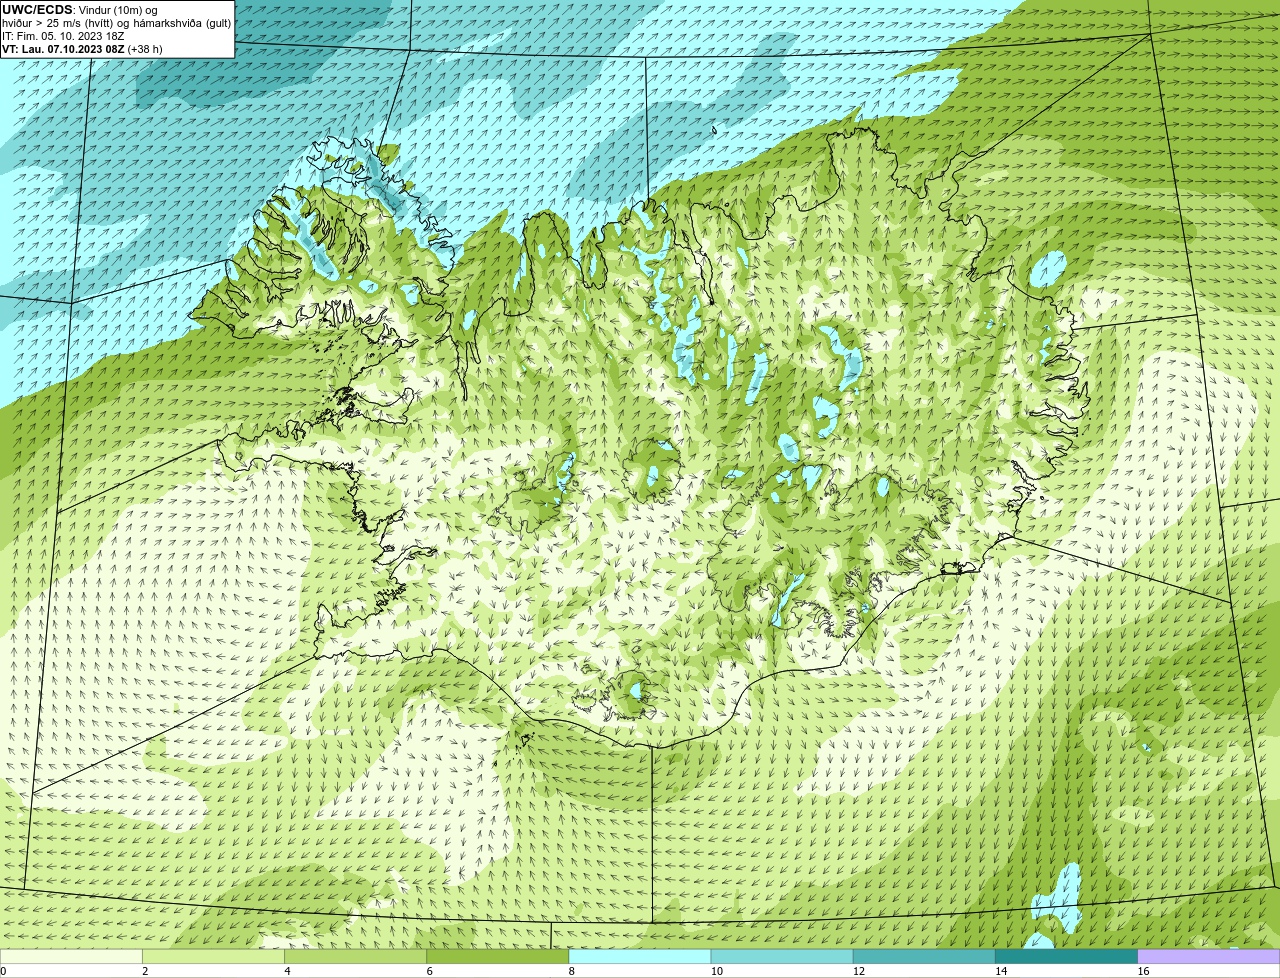Click the legend tick label '4'
Screen dimensions: 1280x978
(287, 971)
